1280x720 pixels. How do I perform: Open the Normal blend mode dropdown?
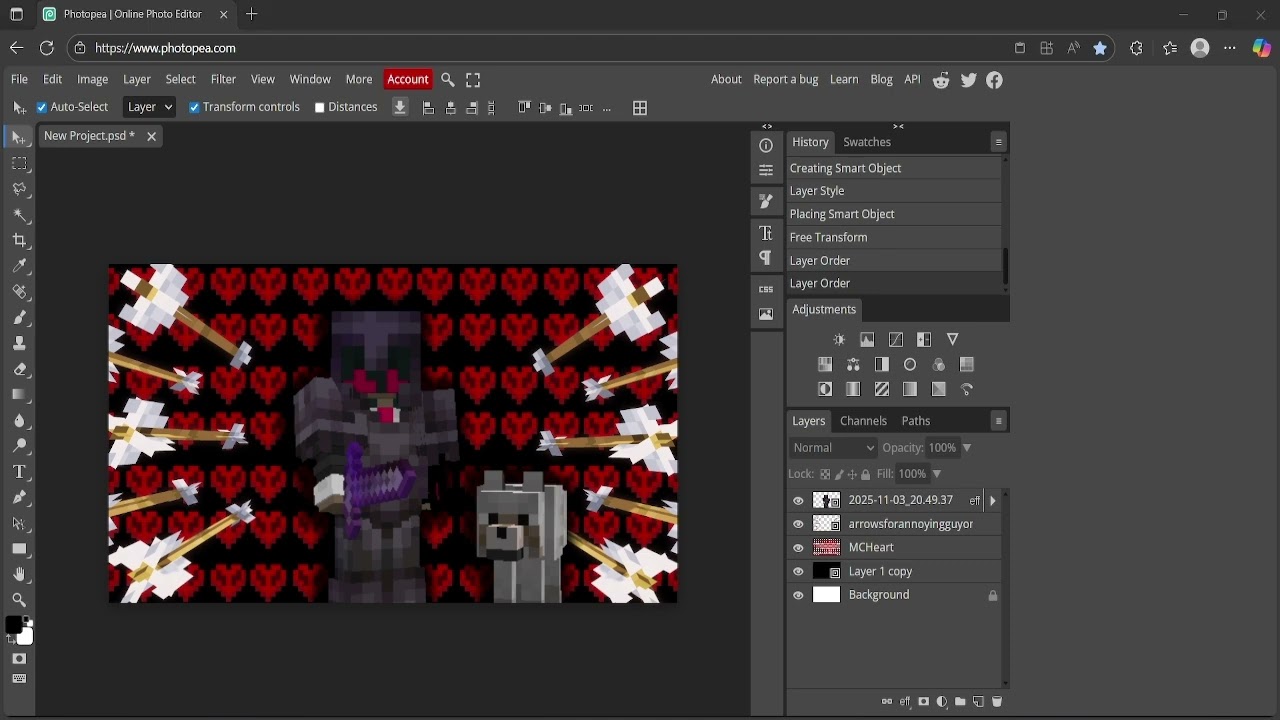click(833, 448)
